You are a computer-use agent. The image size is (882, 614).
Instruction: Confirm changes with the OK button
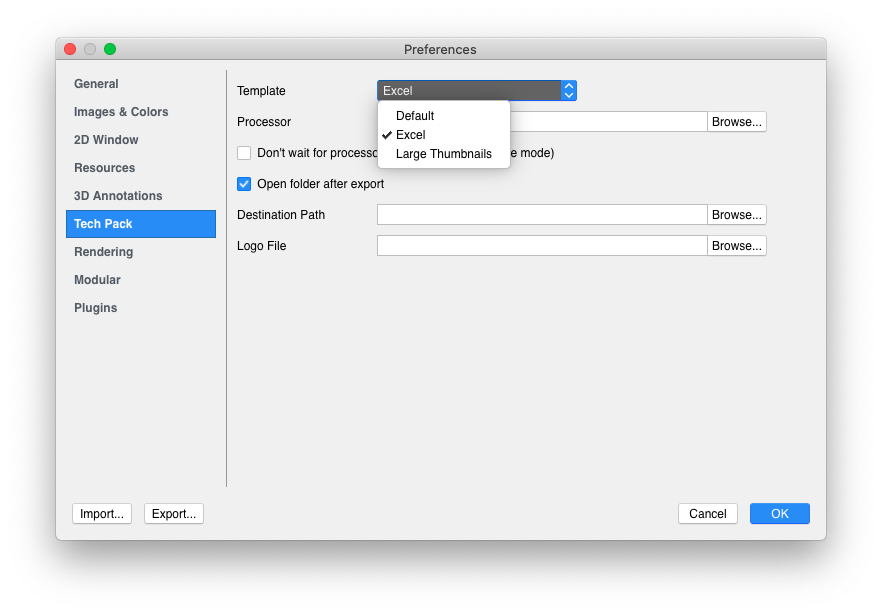[x=779, y=513]
